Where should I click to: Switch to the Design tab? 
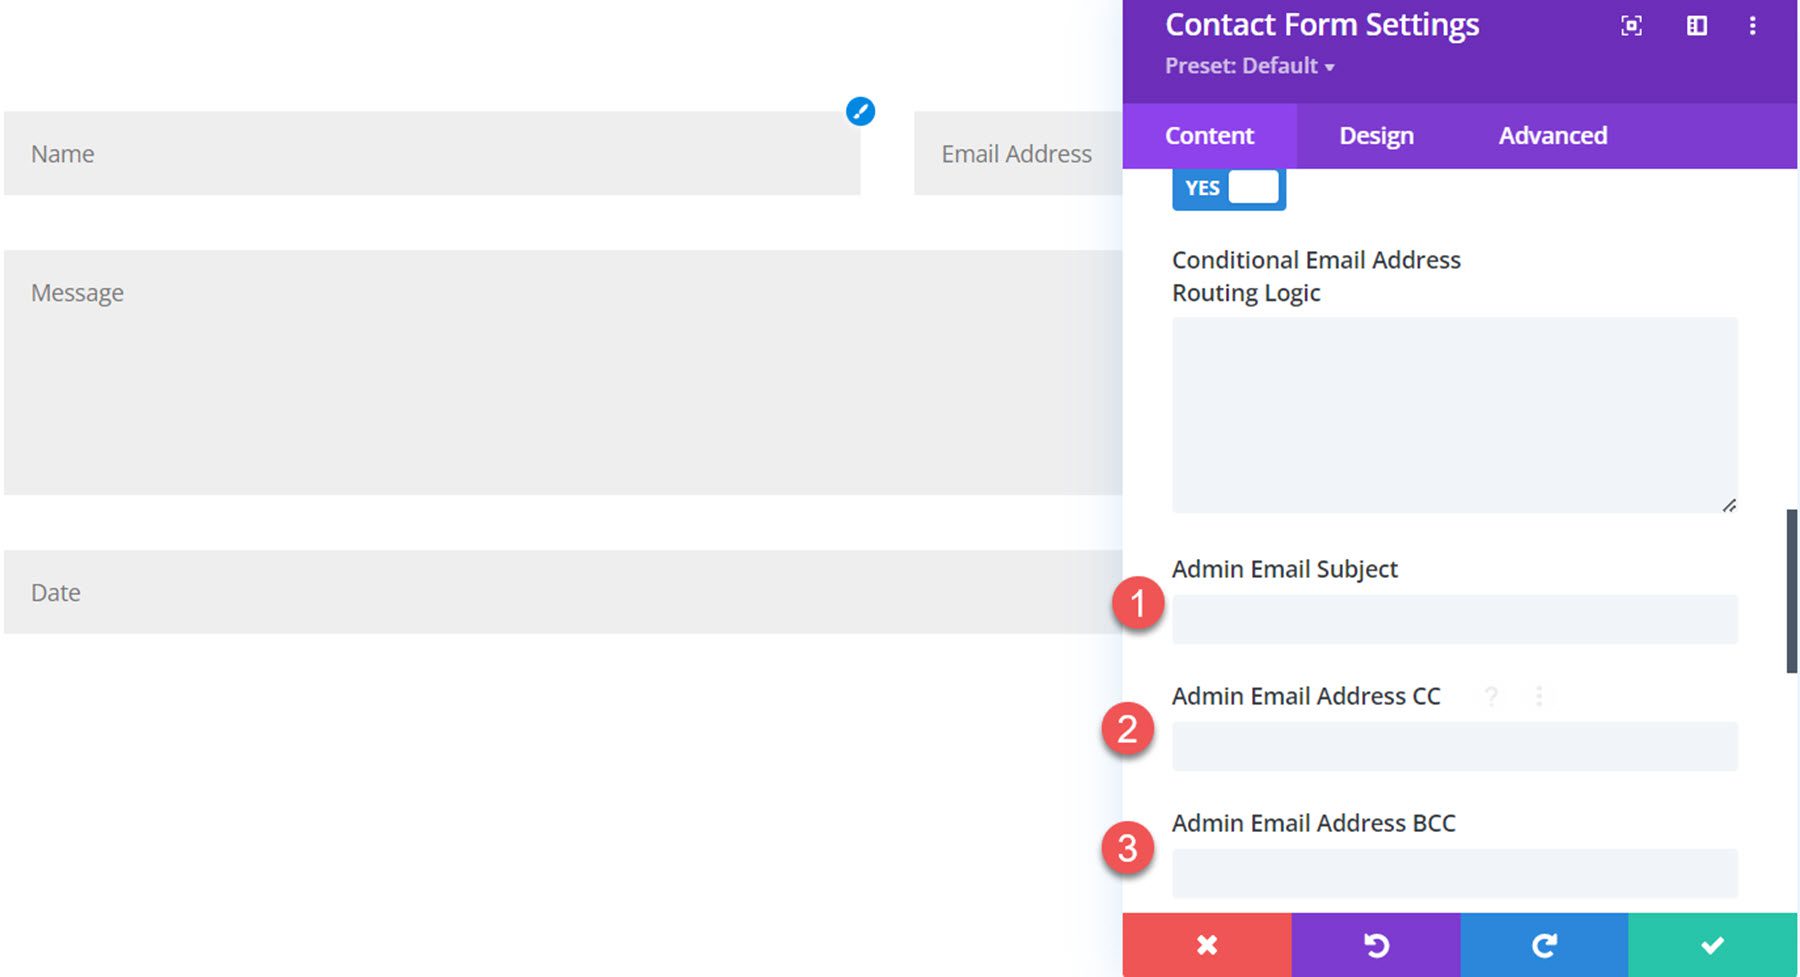[1375, 136]
